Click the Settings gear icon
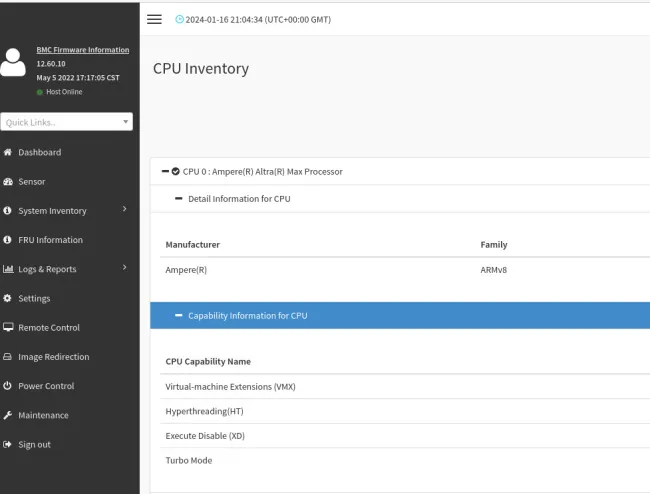The width and height of the screenshot is (650, 494). (8, 299)
